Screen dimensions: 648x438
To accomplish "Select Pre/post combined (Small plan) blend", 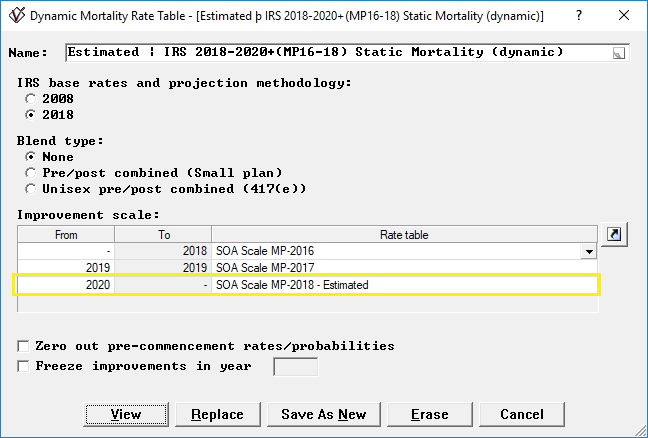I will [x=31, y=172].
